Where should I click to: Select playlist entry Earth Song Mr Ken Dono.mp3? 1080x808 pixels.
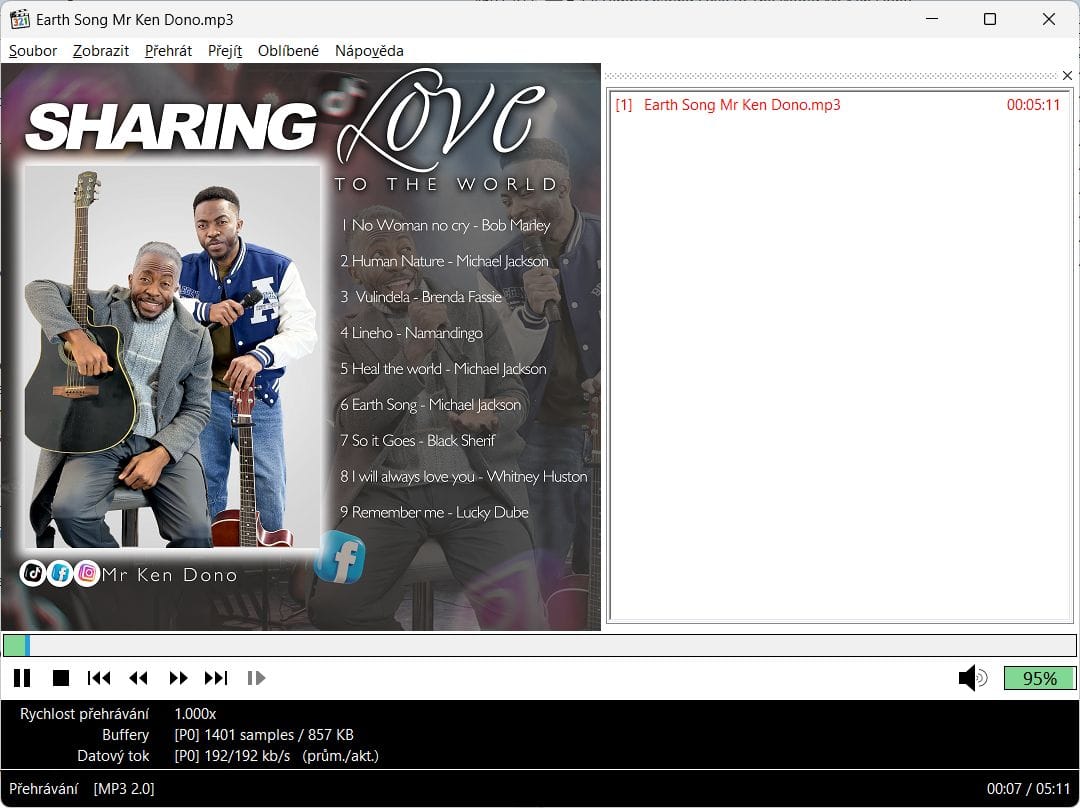[x=837, y=105]
